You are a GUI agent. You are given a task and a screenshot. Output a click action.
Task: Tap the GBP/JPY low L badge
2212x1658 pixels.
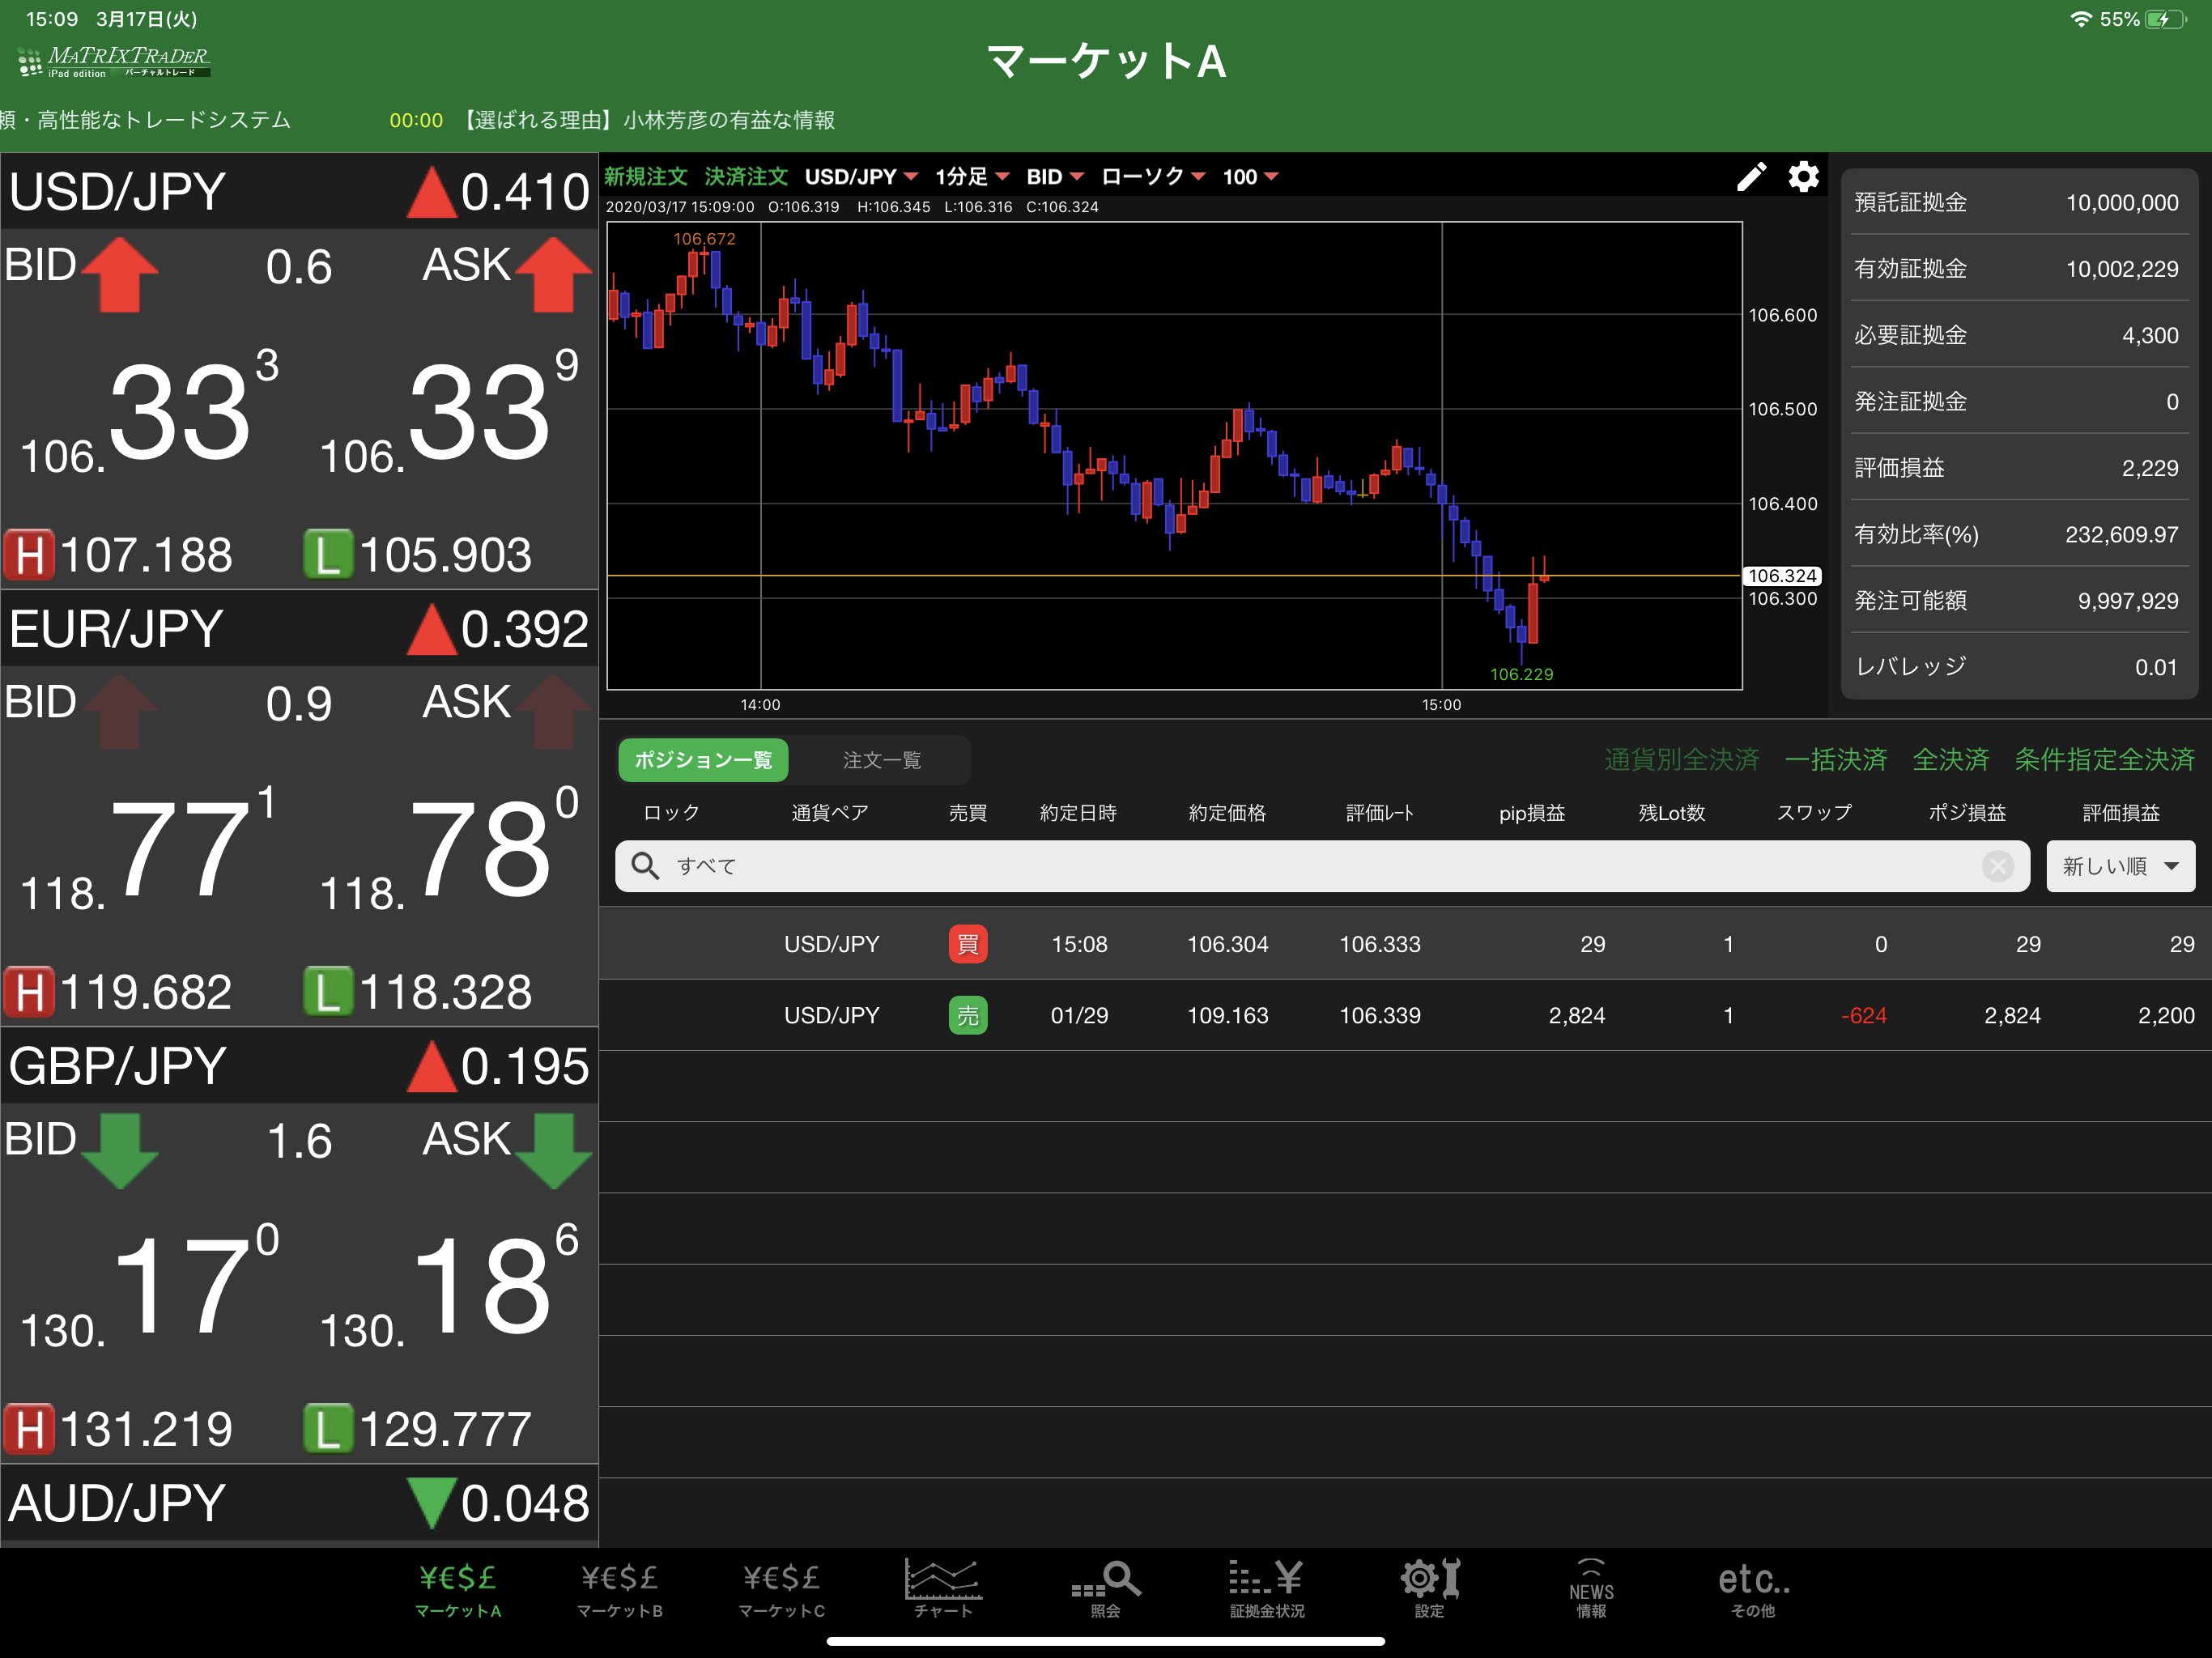(328, 1429)
